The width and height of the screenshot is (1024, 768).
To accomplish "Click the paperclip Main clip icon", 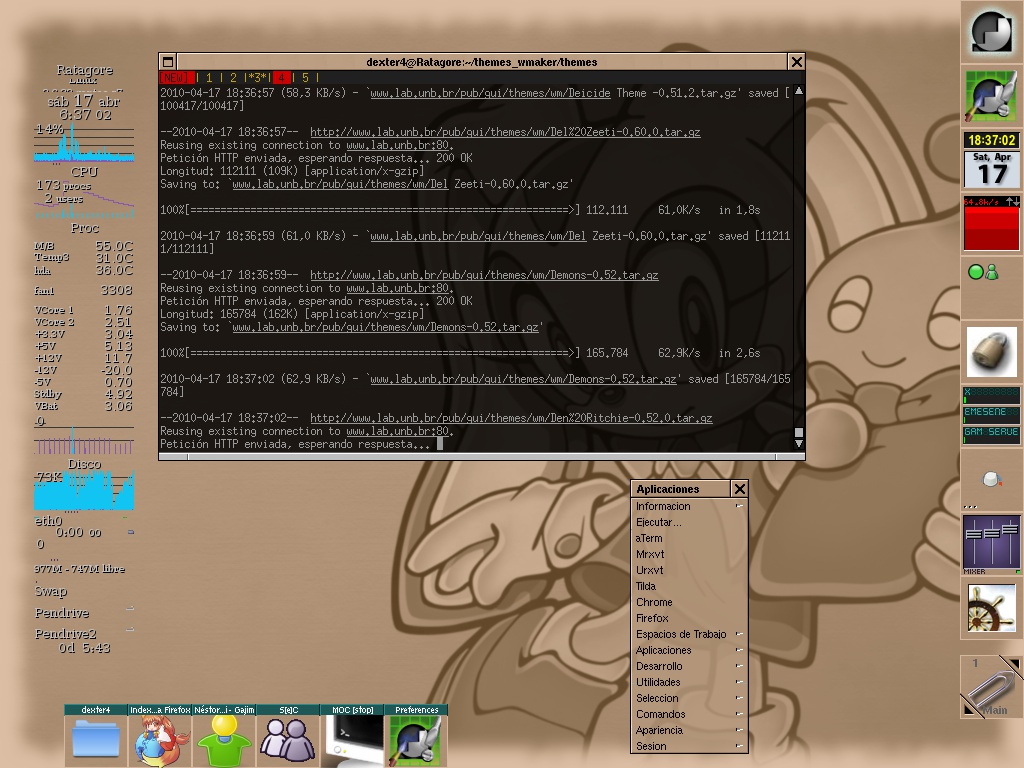I will (x=991, y=686).
